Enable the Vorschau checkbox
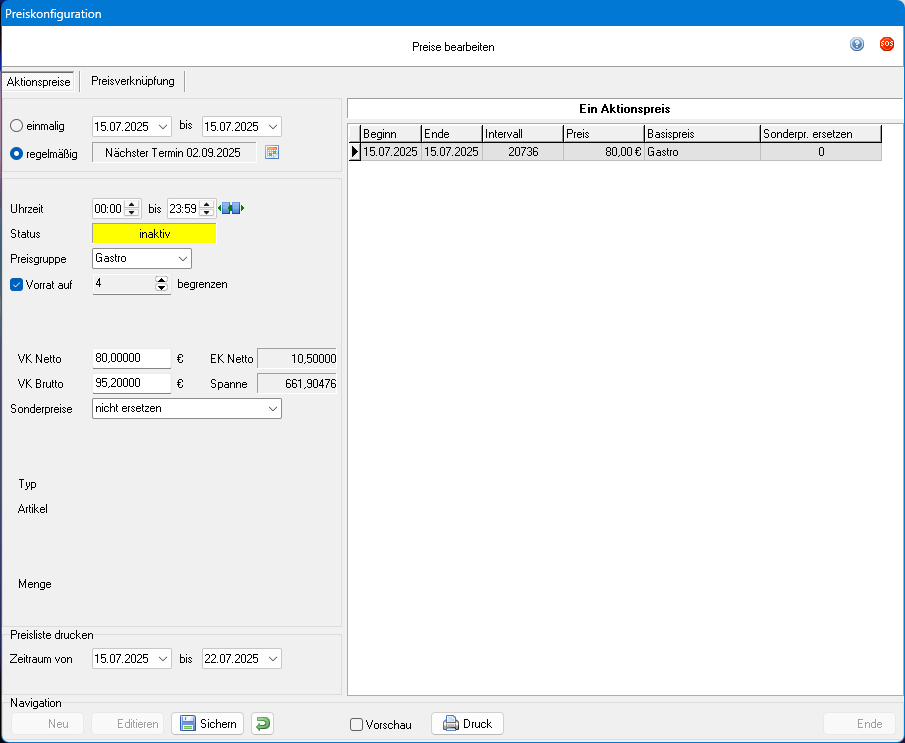 [x=357, y=725]
